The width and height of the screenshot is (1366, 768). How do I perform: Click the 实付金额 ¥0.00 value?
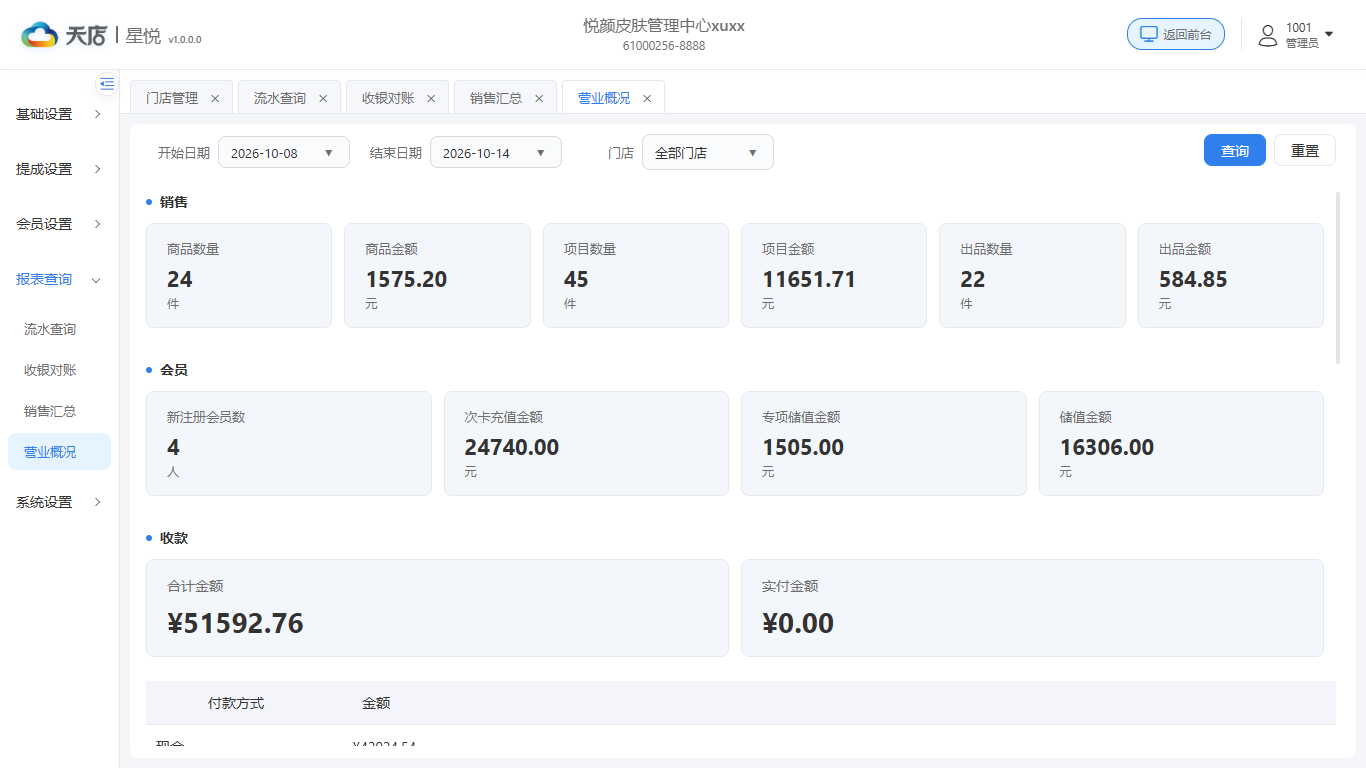pyautogui.click(x=798, y=623)
